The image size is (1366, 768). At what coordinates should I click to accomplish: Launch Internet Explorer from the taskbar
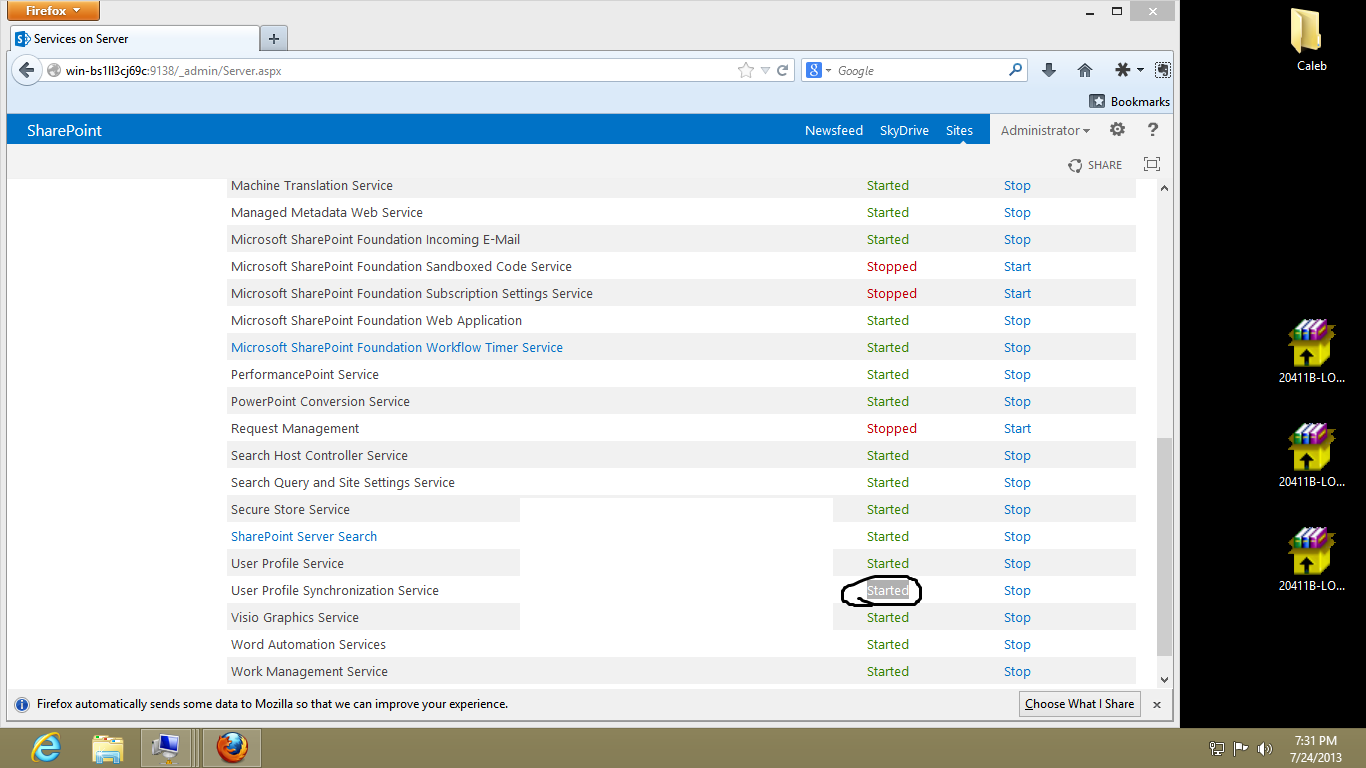point(46,747)
